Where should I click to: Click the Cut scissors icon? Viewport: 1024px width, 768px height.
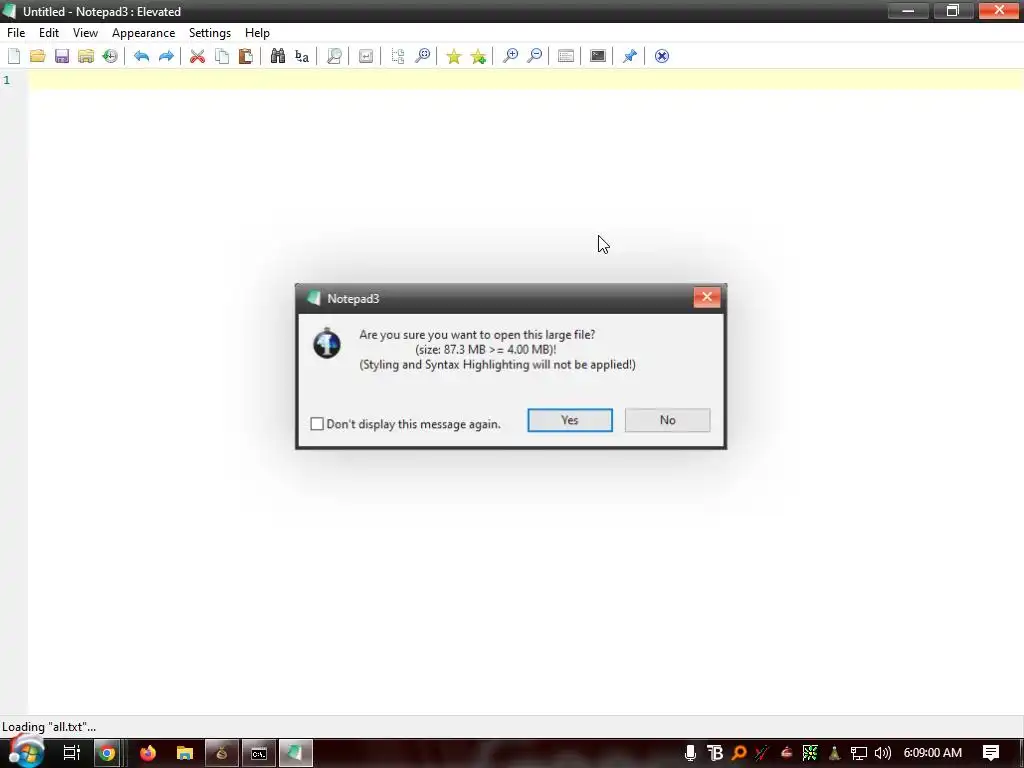pyautogui.click(x=197, y=56)
